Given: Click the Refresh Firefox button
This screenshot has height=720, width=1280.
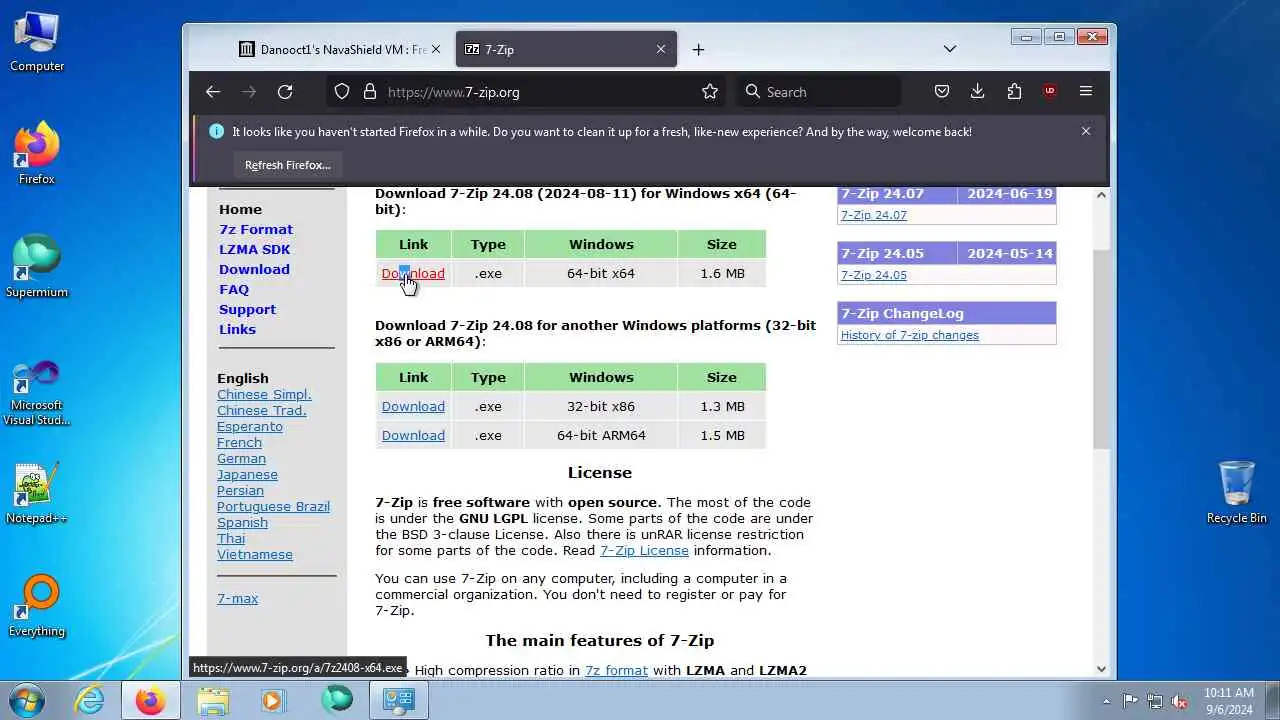Looking at the screenshot, I should [288, 165].
